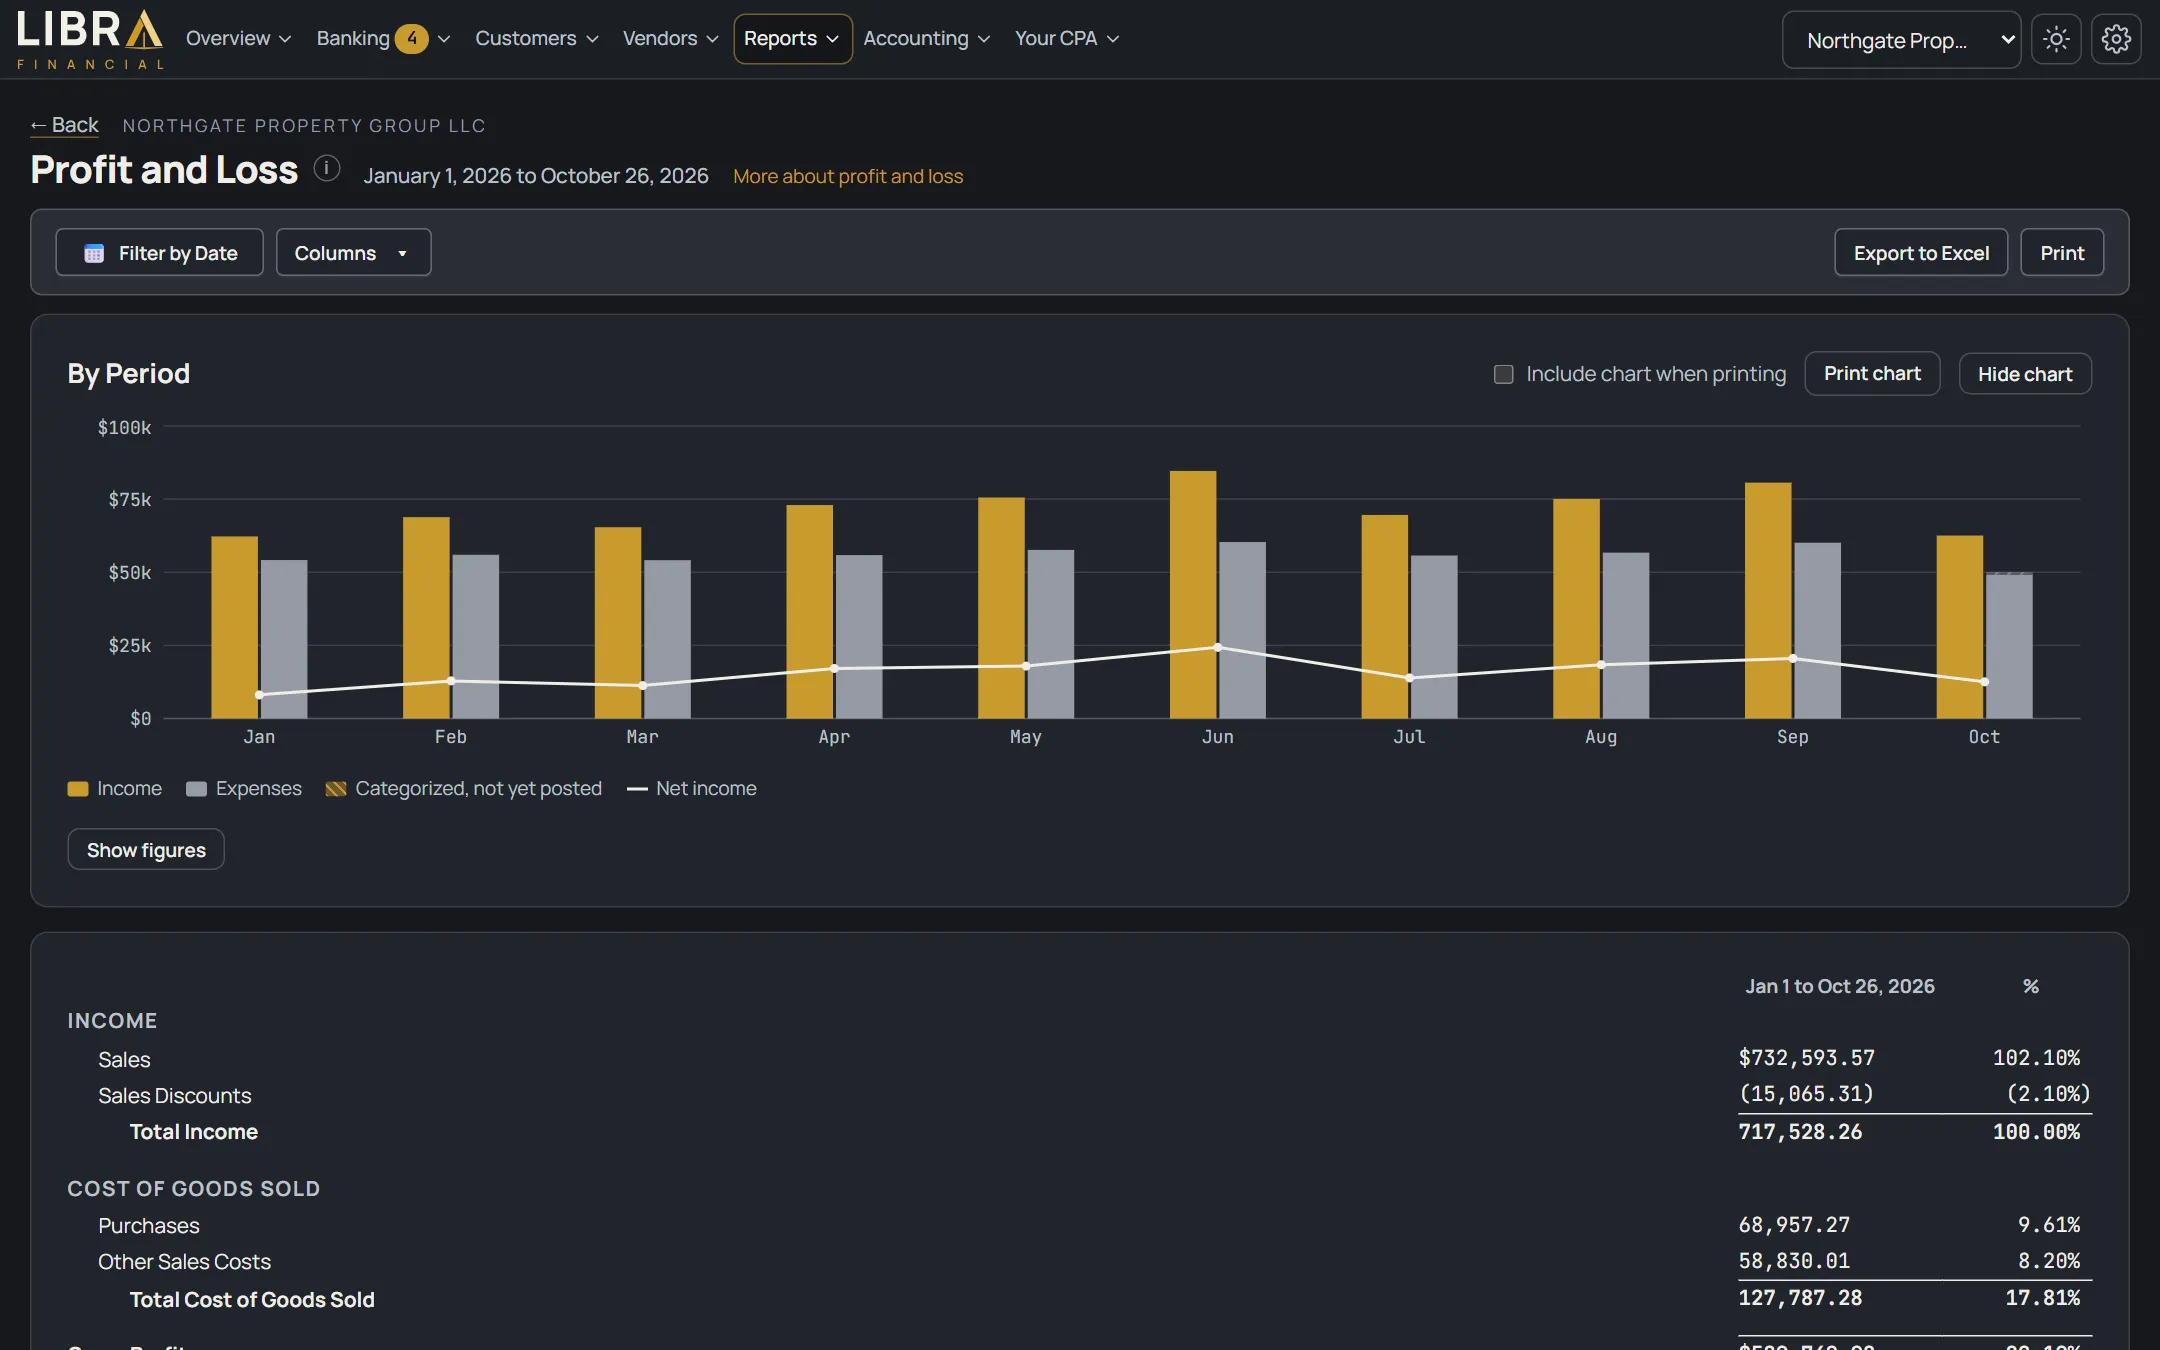Click the Sales Discounts row label
Image resolution: width=2160 pixels, height=1350 pixels.
[x=174, y=1096]
